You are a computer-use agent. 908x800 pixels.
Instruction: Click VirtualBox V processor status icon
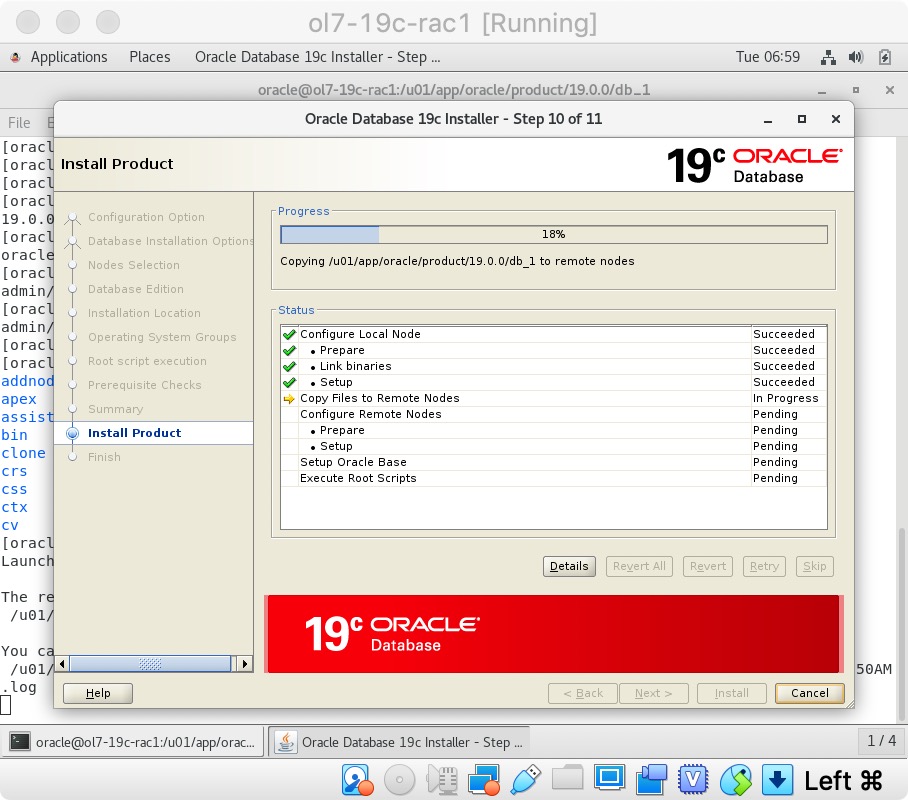click(x=693, y=780)
